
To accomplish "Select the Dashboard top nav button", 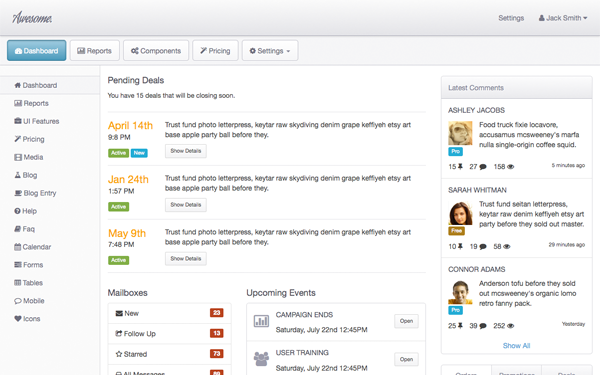I will [36, 51].
